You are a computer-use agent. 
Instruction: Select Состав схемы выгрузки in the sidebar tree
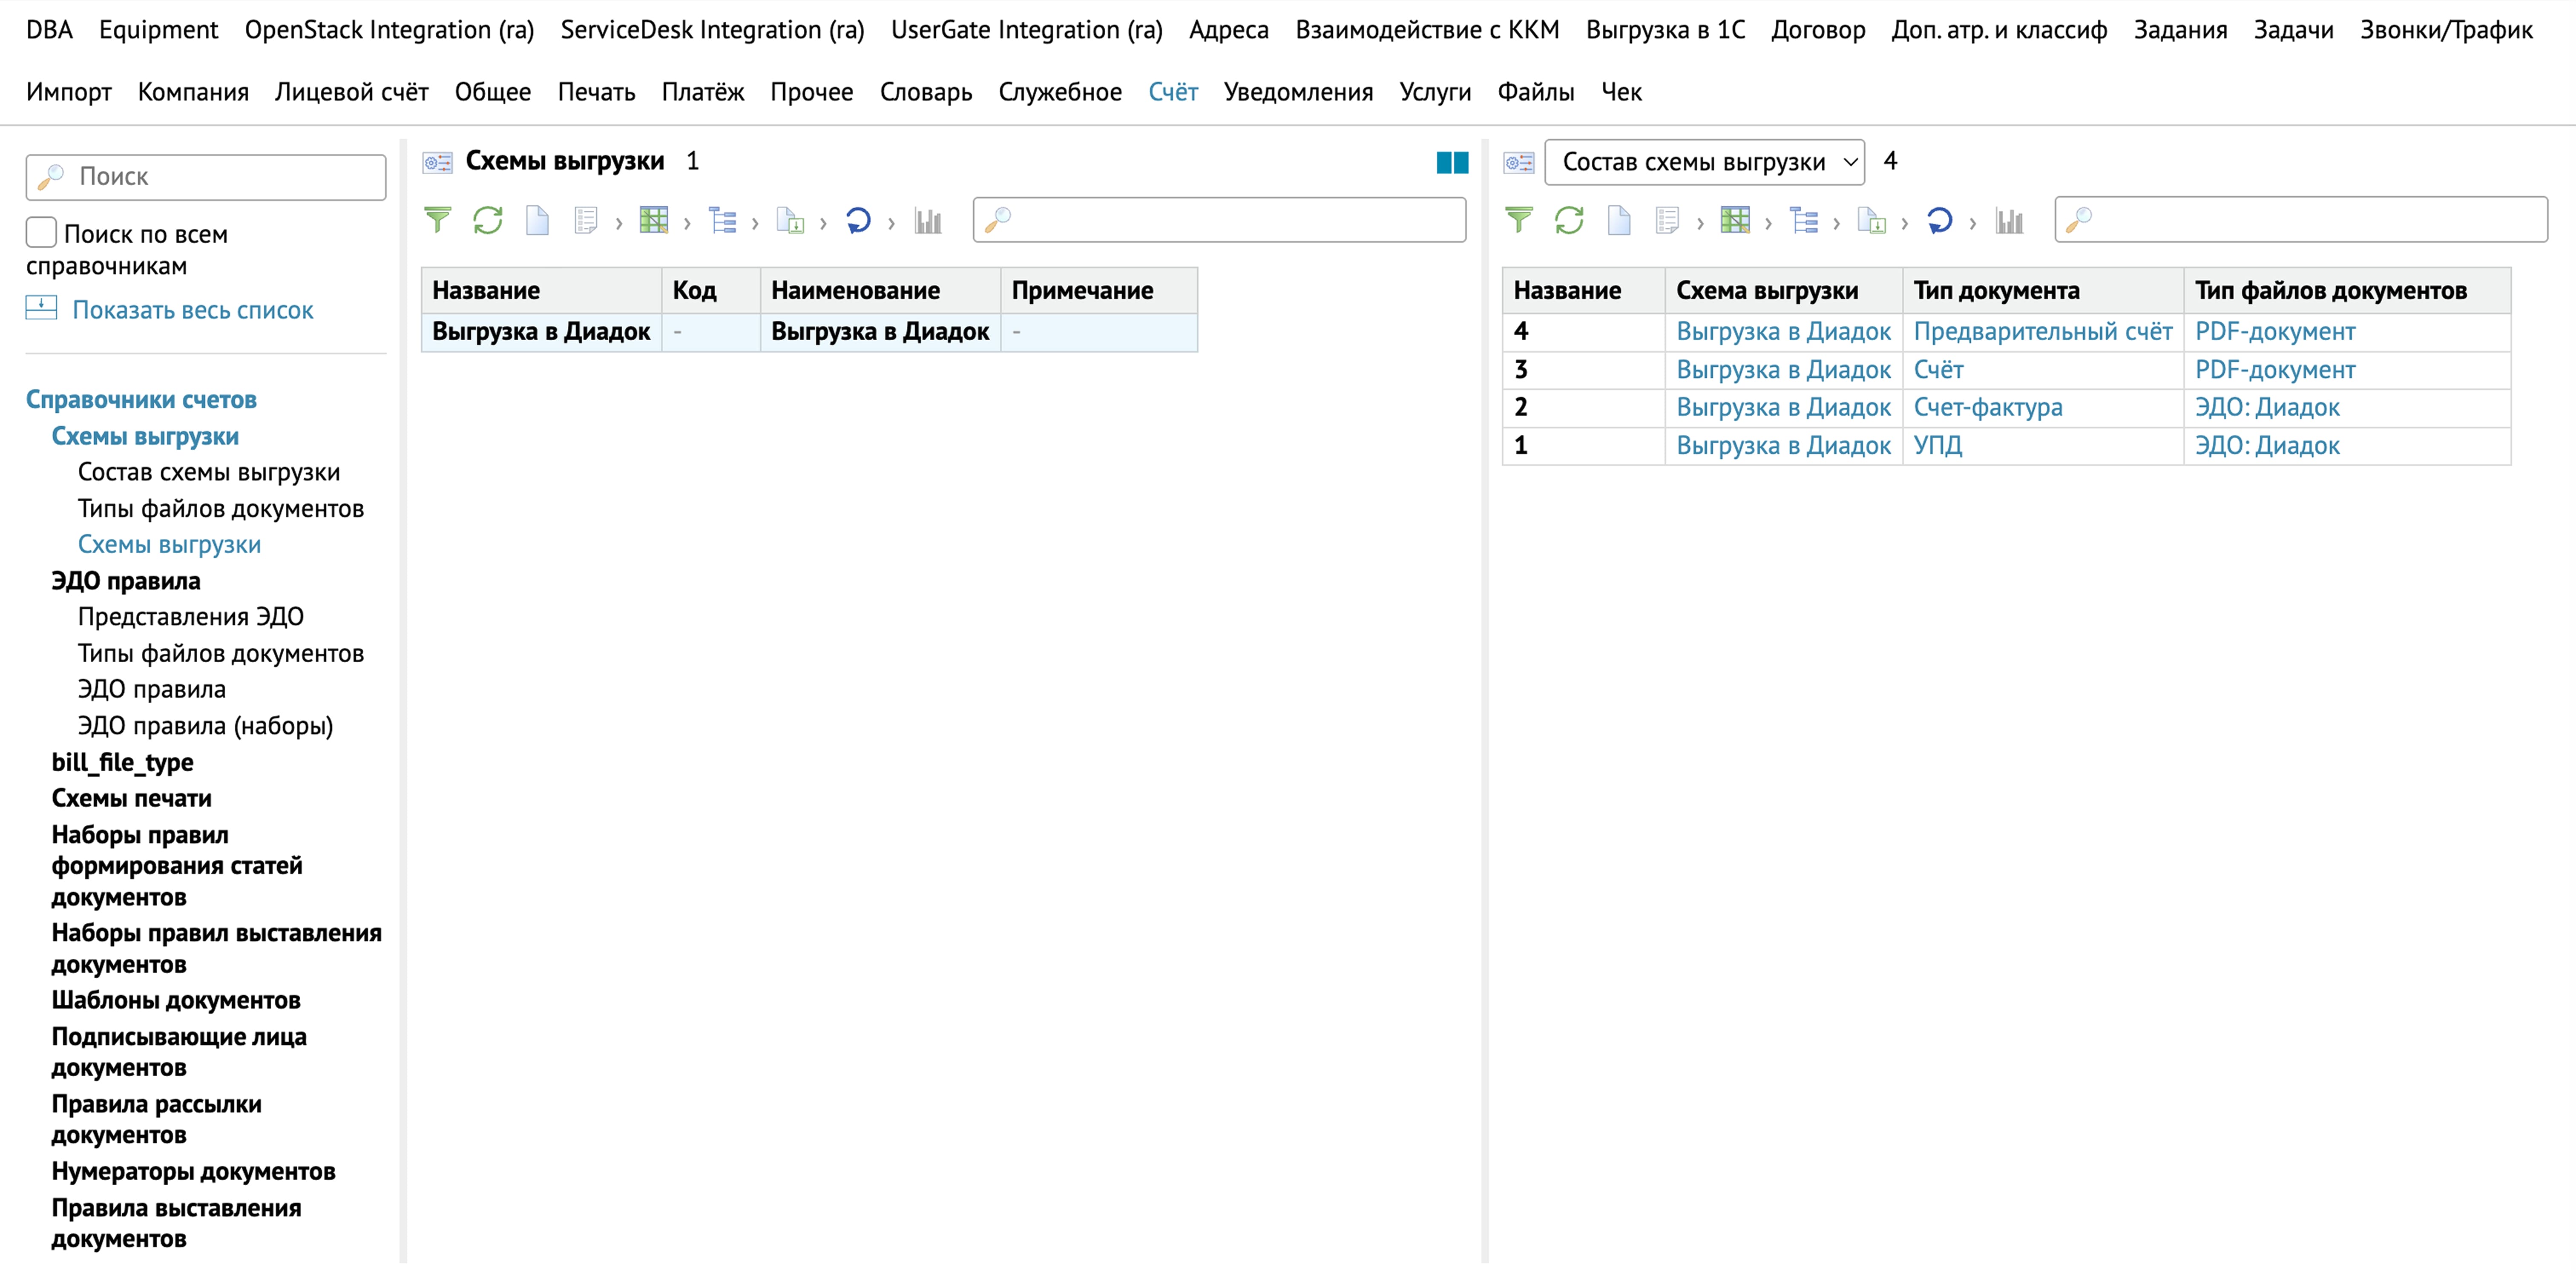click(x=209, y=472)
